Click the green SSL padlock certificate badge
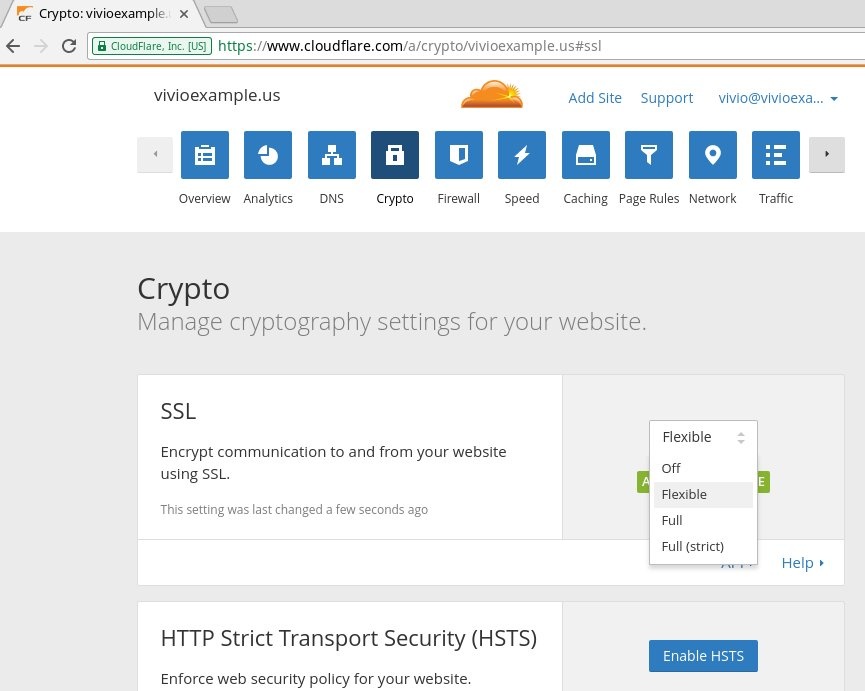 pyautogui.click(x=152, y=46)
